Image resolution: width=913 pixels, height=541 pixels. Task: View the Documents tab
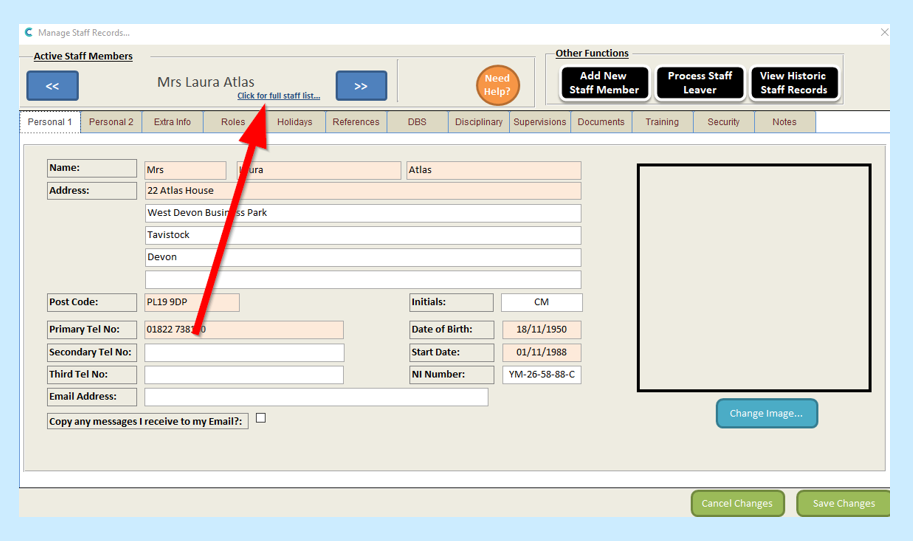click(601, 122)
